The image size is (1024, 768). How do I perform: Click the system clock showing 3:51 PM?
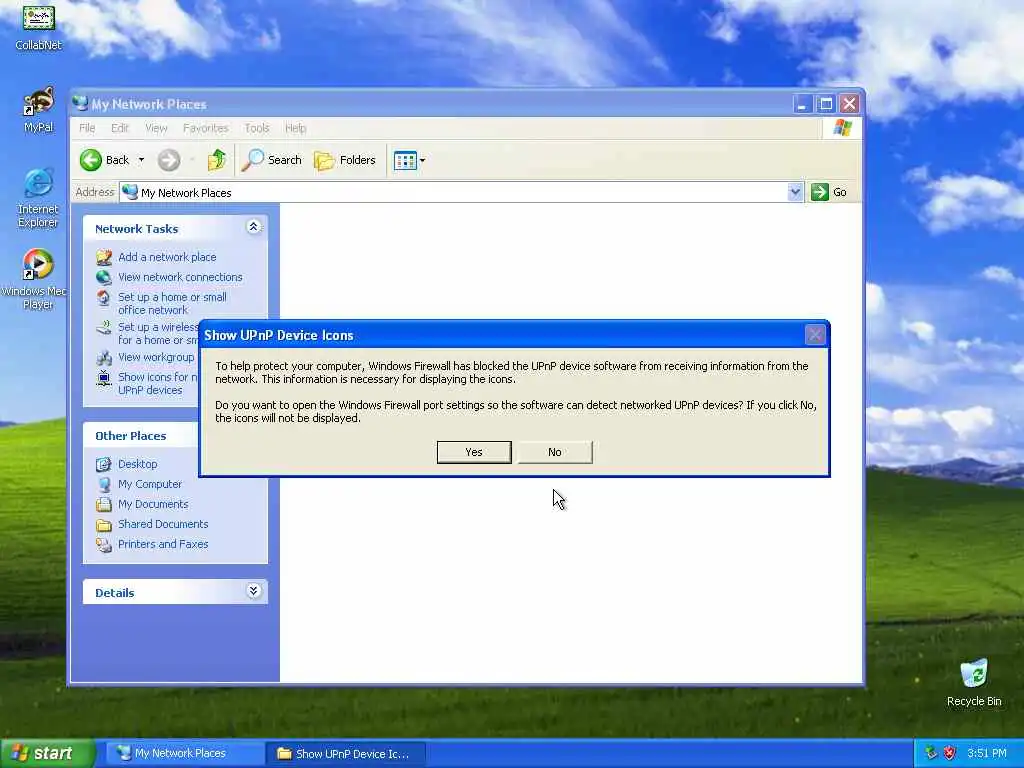pyautogui.click(x=987, y=753)
